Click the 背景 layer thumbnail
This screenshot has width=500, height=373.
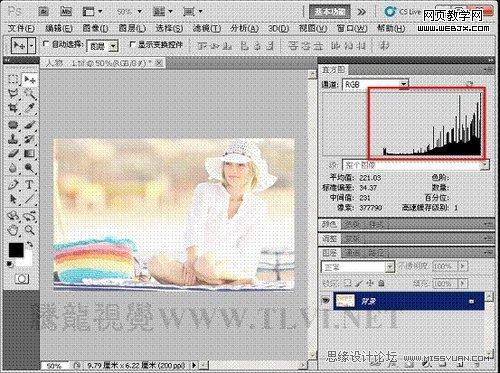pos(345,301)
